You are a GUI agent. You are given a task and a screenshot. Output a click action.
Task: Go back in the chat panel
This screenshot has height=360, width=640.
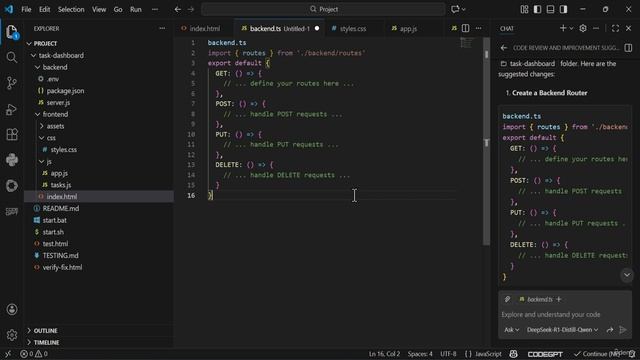pyautogui.click(x=504, y=48)
